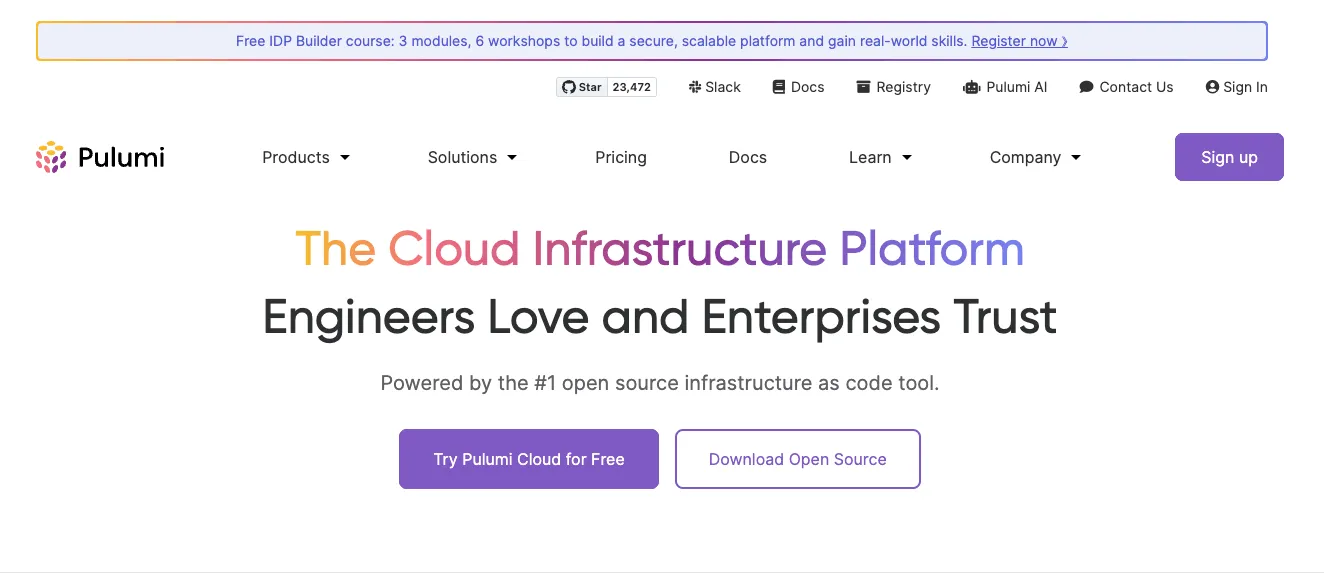Viewport: 1324px width, 576px height.
Task: Click the Registry box icon
Action: point(863,87)
